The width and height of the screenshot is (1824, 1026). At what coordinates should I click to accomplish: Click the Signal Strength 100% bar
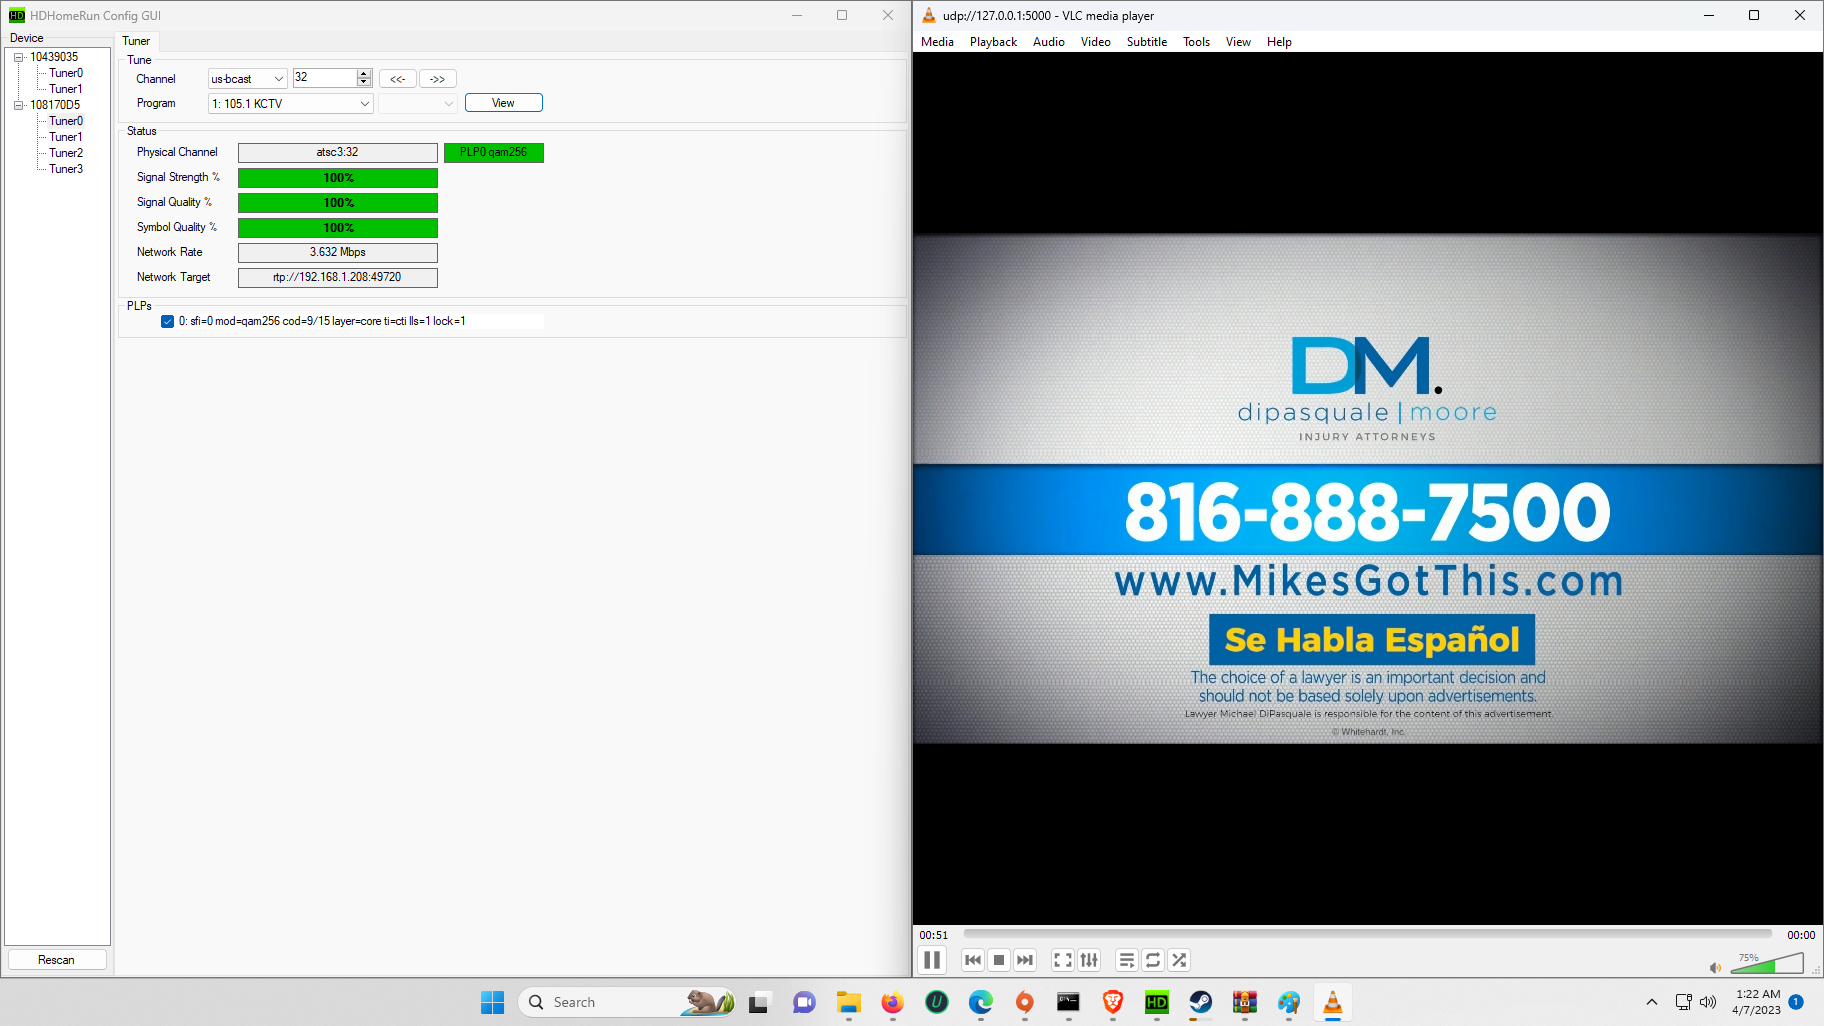click(x=338, y=178)
